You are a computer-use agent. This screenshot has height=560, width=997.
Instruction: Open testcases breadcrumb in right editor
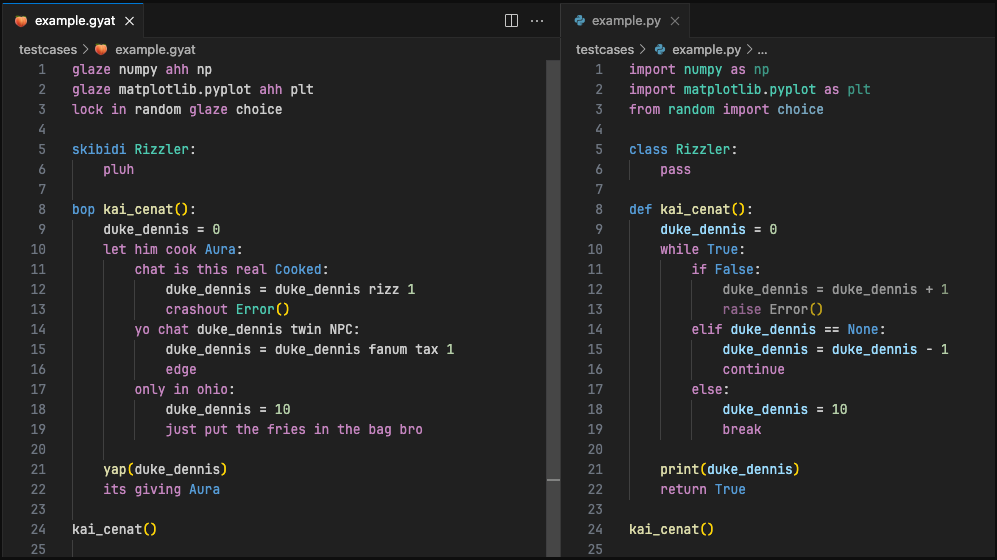tap(605, 49)
